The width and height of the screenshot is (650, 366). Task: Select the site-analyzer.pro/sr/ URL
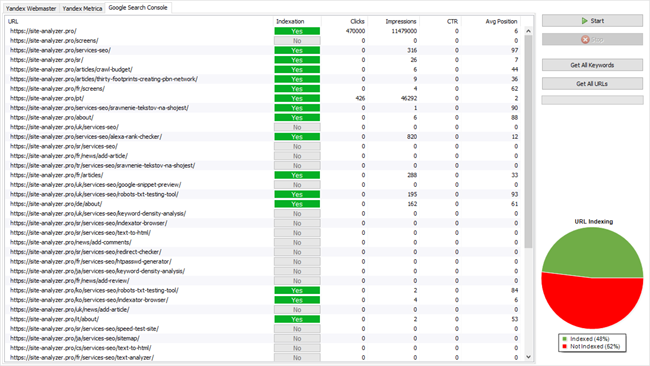[46, 60]
